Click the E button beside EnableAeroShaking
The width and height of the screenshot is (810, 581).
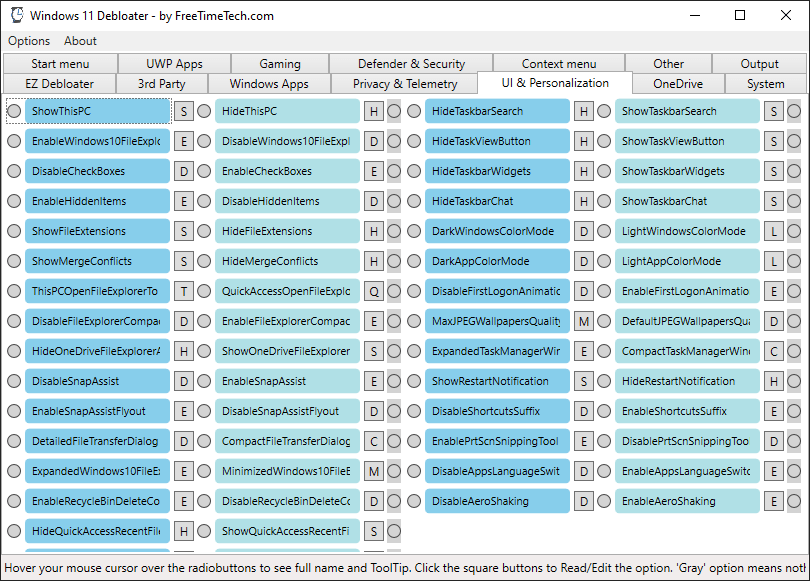[774, 501]
